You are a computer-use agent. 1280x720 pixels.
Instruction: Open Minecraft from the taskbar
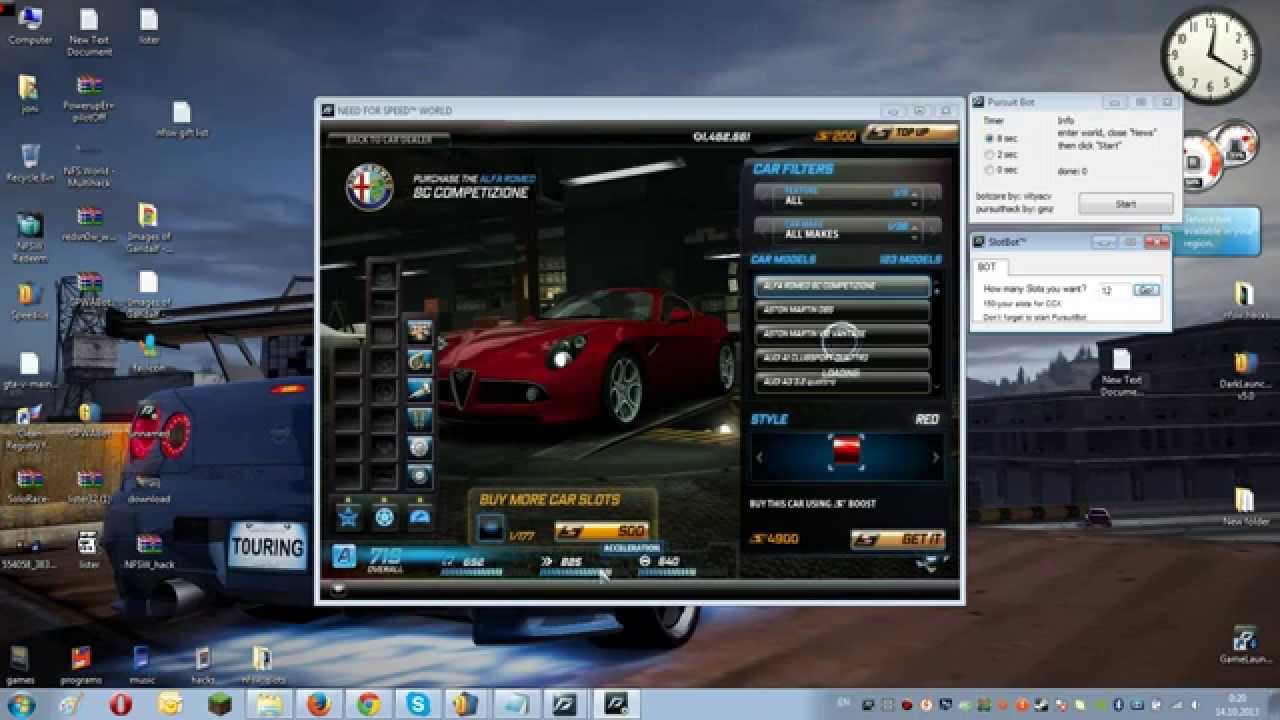coord(219,705)
